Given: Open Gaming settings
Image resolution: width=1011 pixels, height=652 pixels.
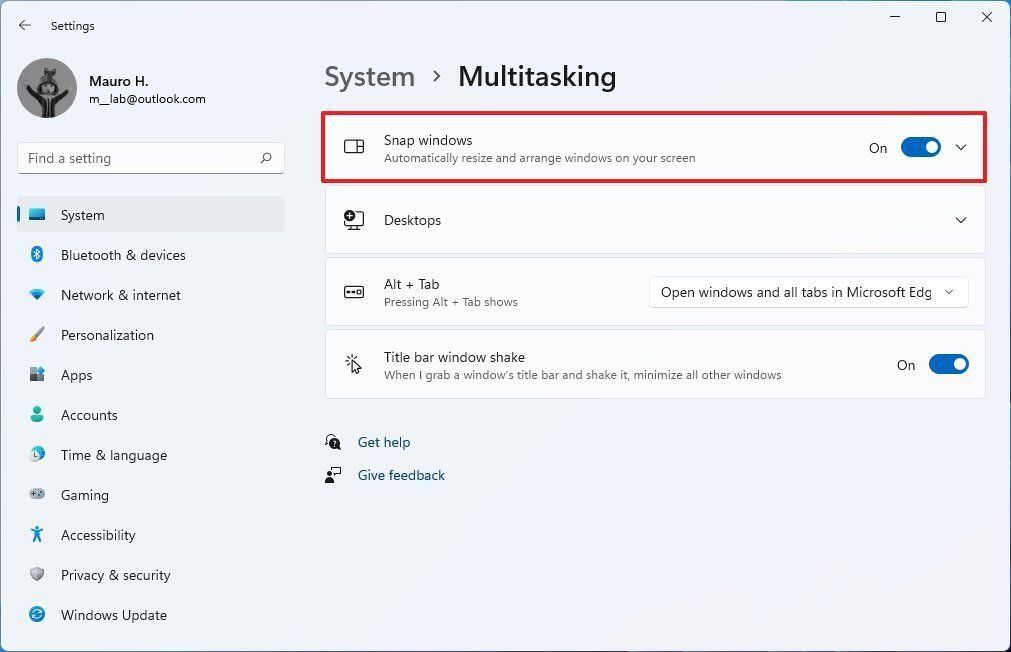Looking at the screenshot, I should pos(84,495).
